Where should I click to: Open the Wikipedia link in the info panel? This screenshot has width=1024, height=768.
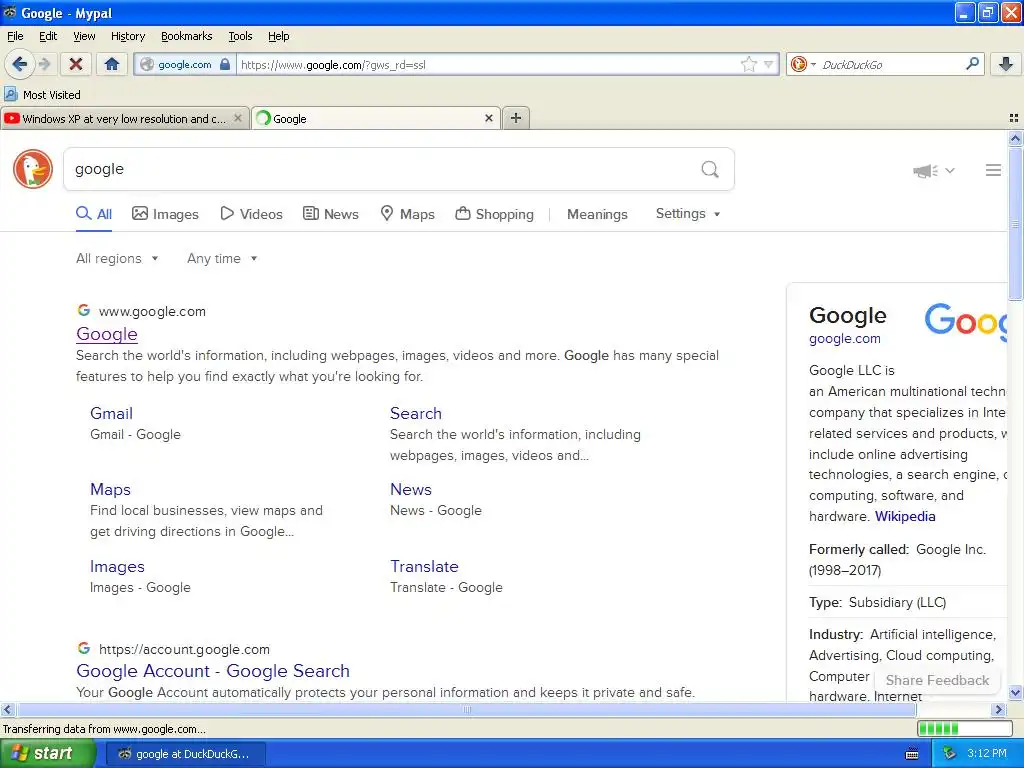904,516
